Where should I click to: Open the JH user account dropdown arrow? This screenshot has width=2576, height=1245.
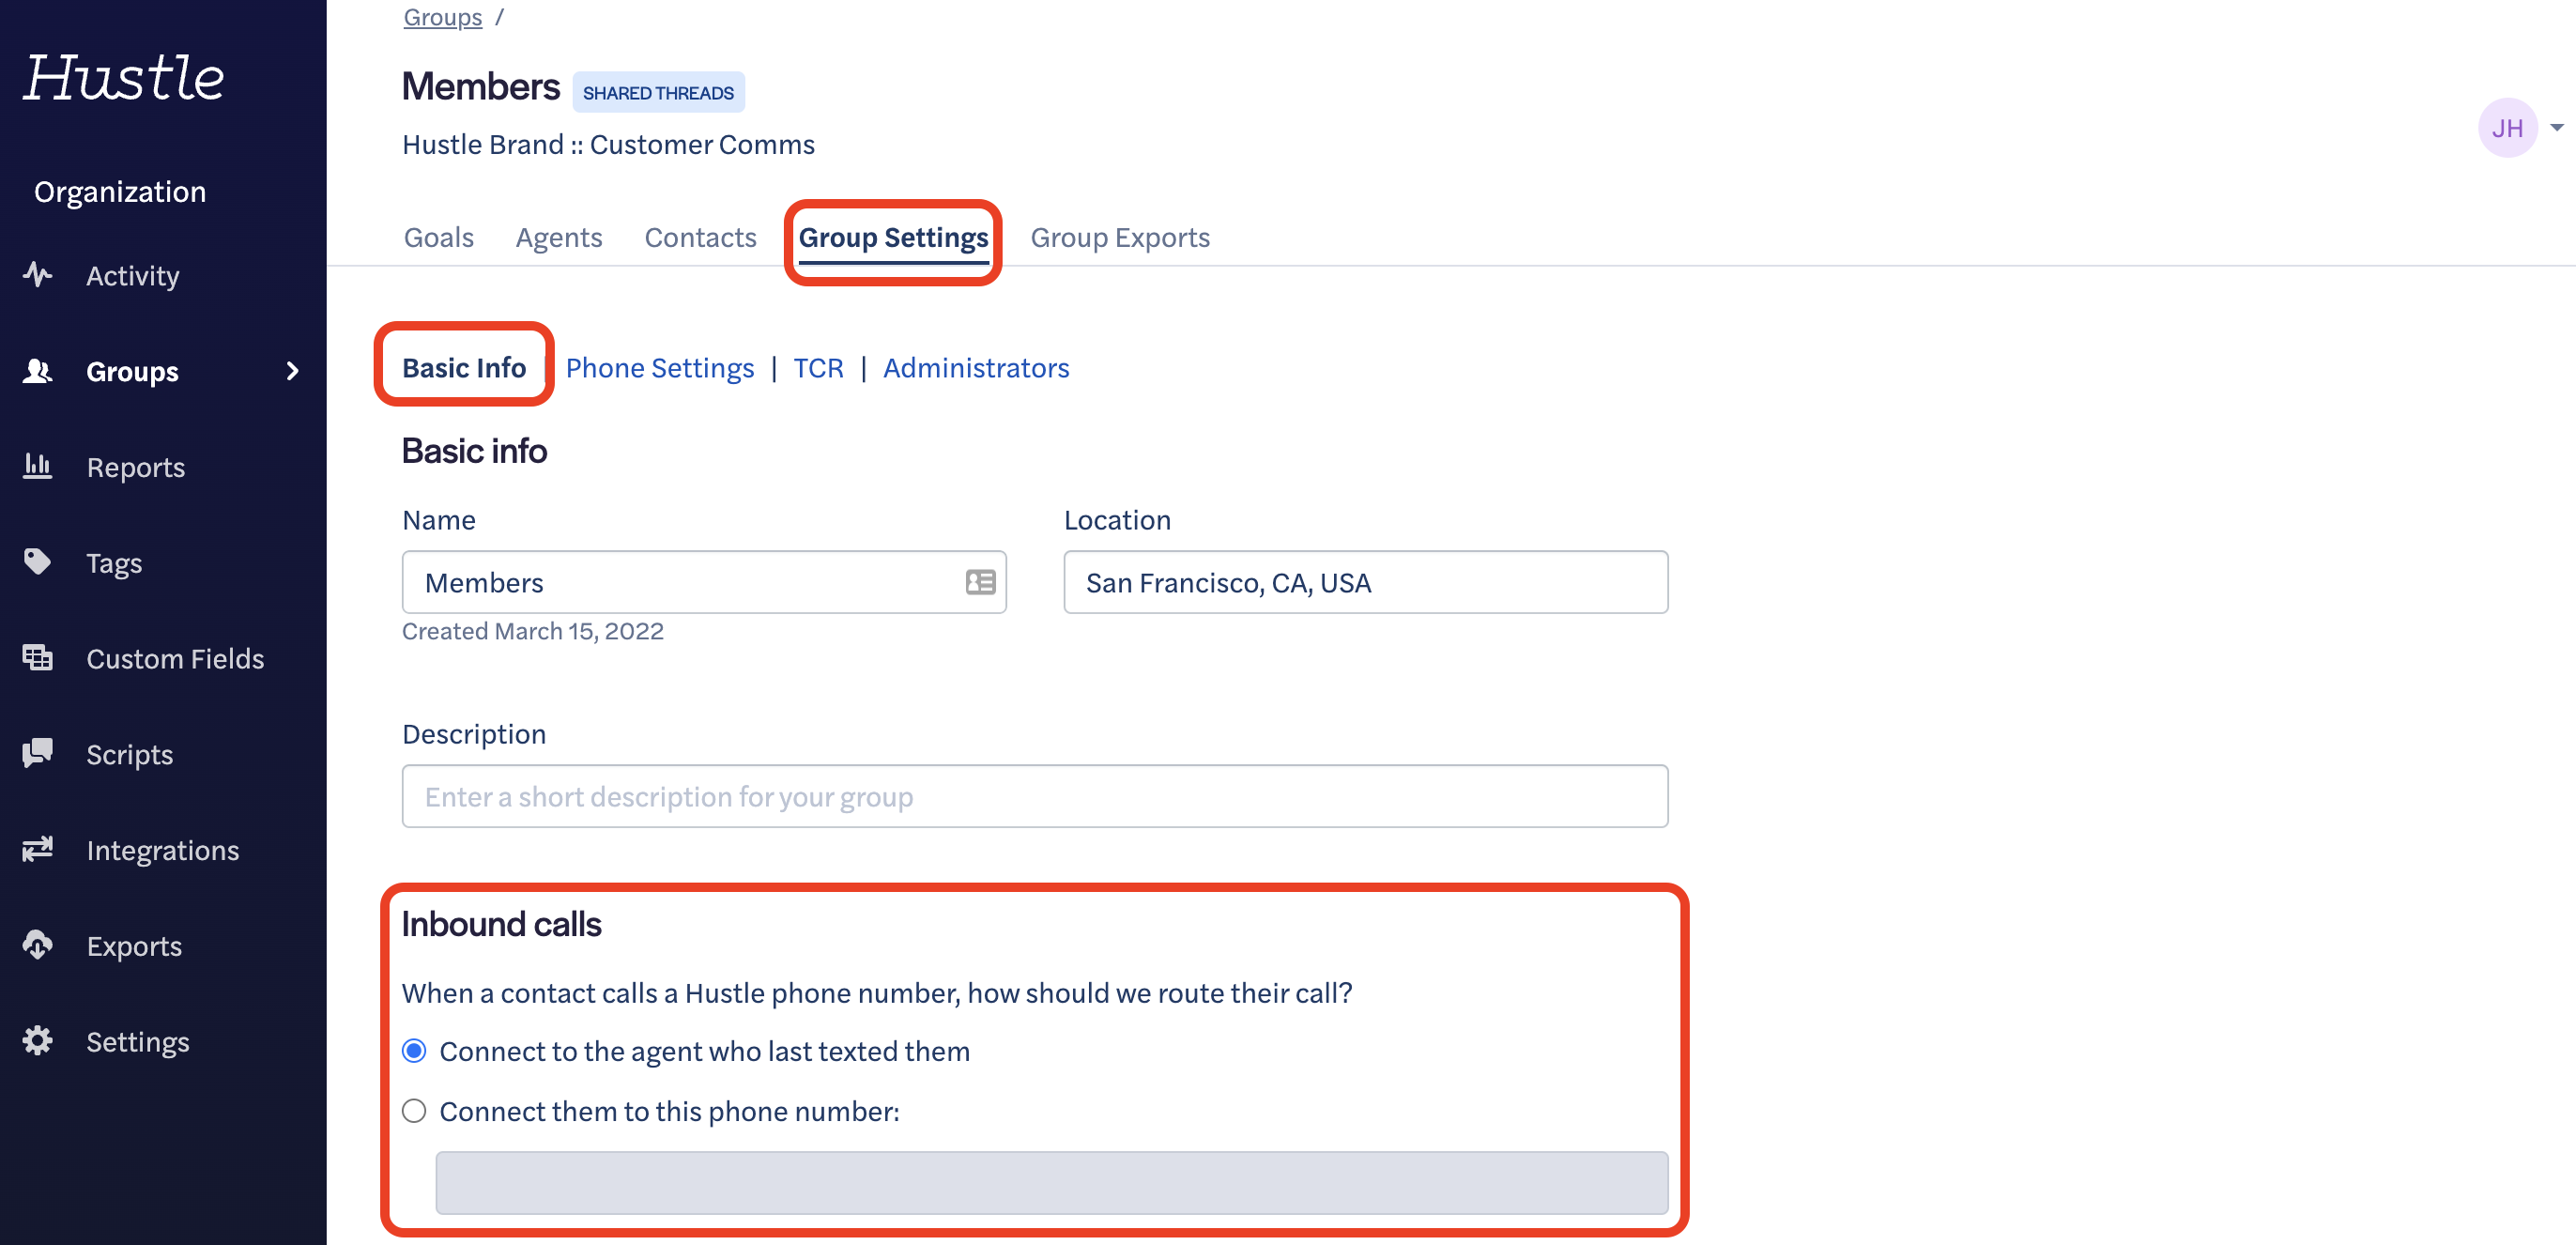(2557, 127)
